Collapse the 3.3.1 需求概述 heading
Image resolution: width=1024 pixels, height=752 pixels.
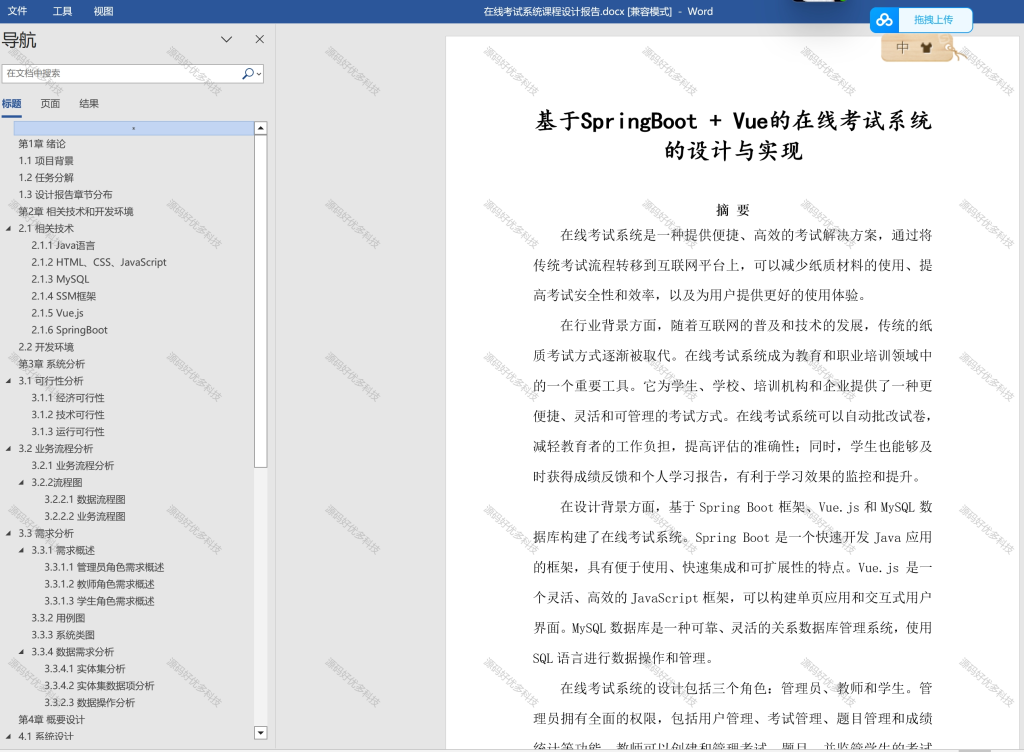click(x=22, y=551)
